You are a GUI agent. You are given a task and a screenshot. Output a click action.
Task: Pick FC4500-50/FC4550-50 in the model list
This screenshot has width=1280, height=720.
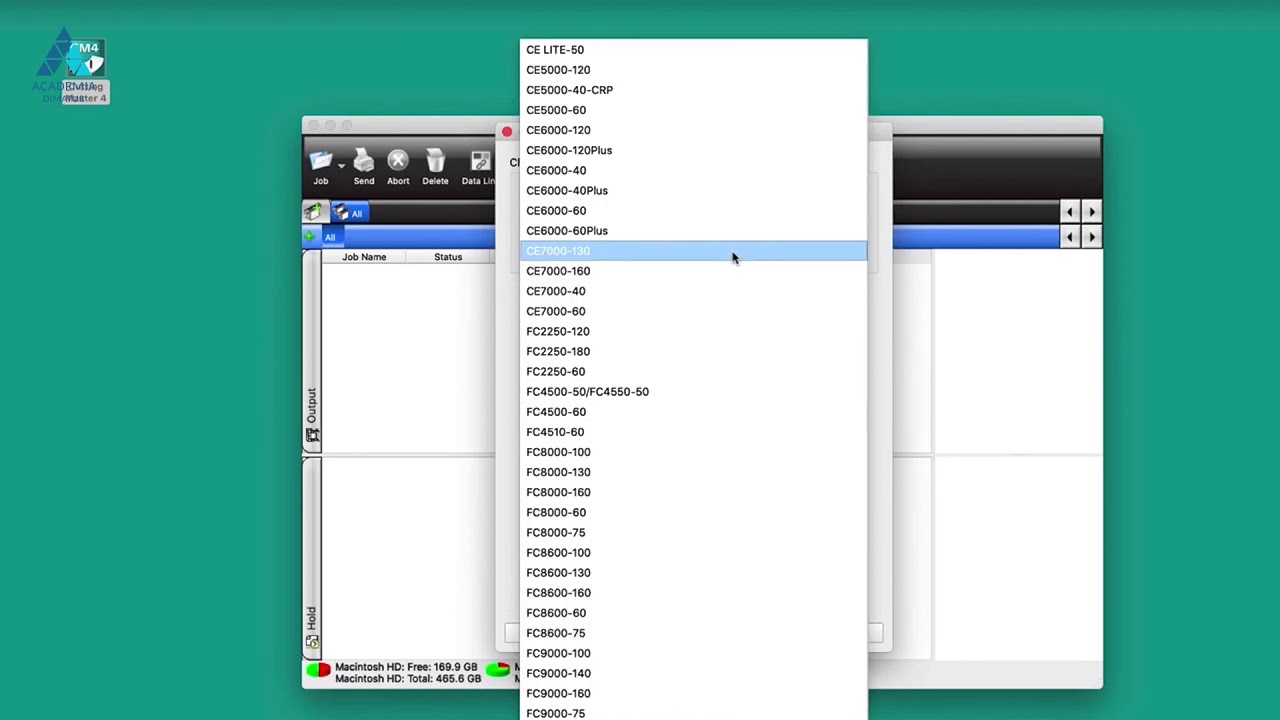coord(694,392)
